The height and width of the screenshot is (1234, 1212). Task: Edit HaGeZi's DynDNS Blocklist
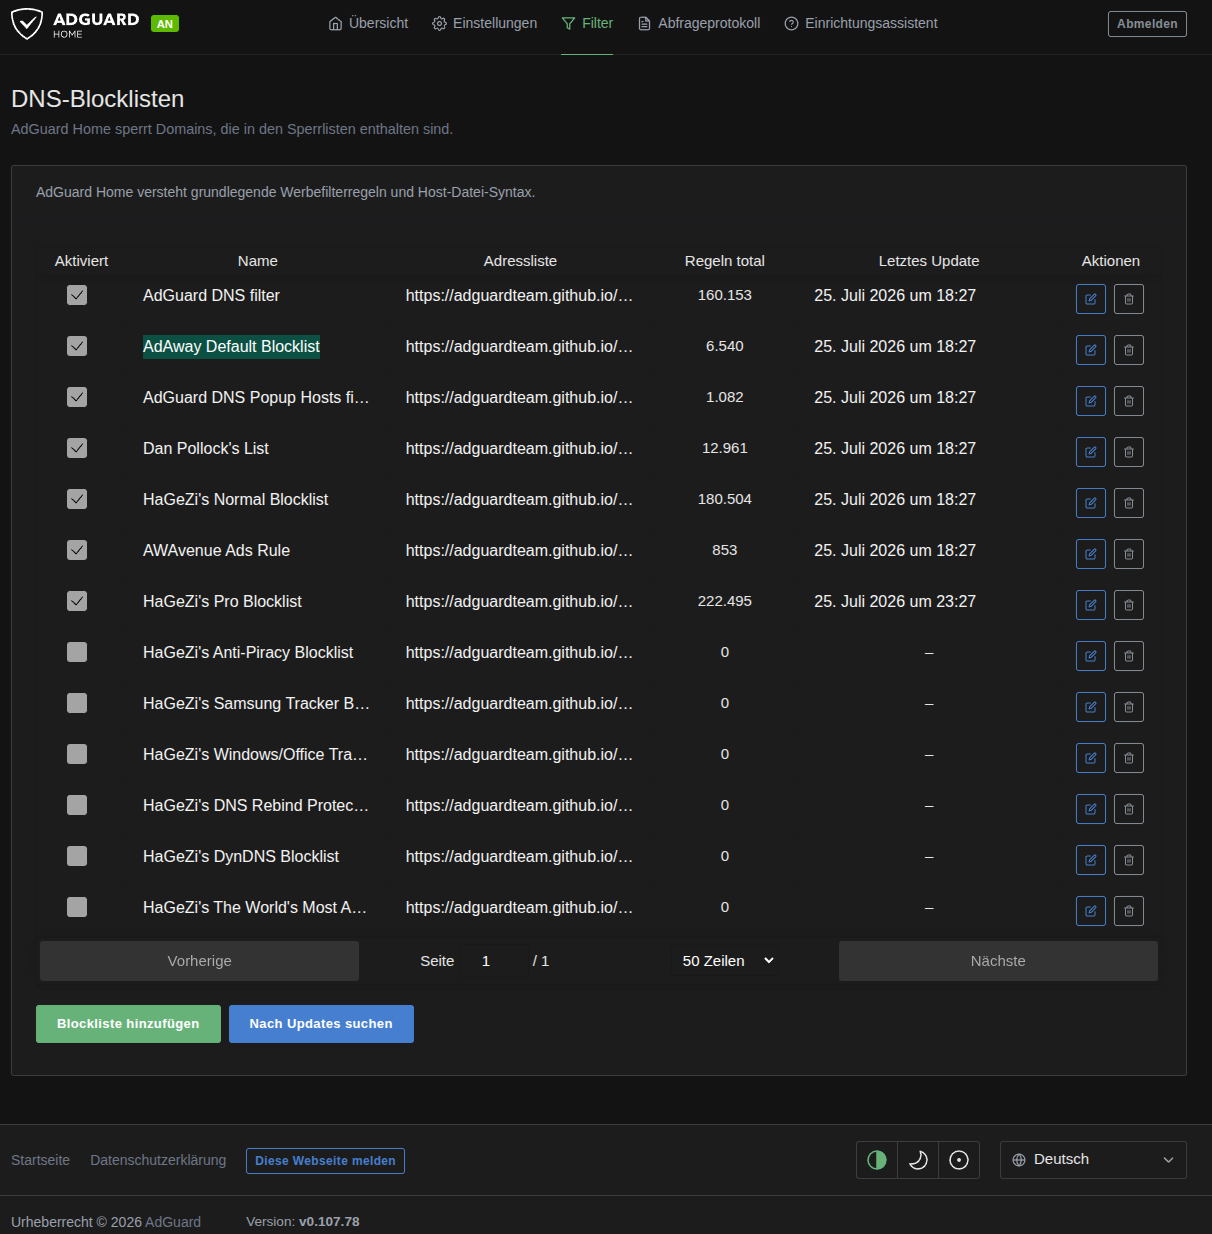(x=1091, y=860)
